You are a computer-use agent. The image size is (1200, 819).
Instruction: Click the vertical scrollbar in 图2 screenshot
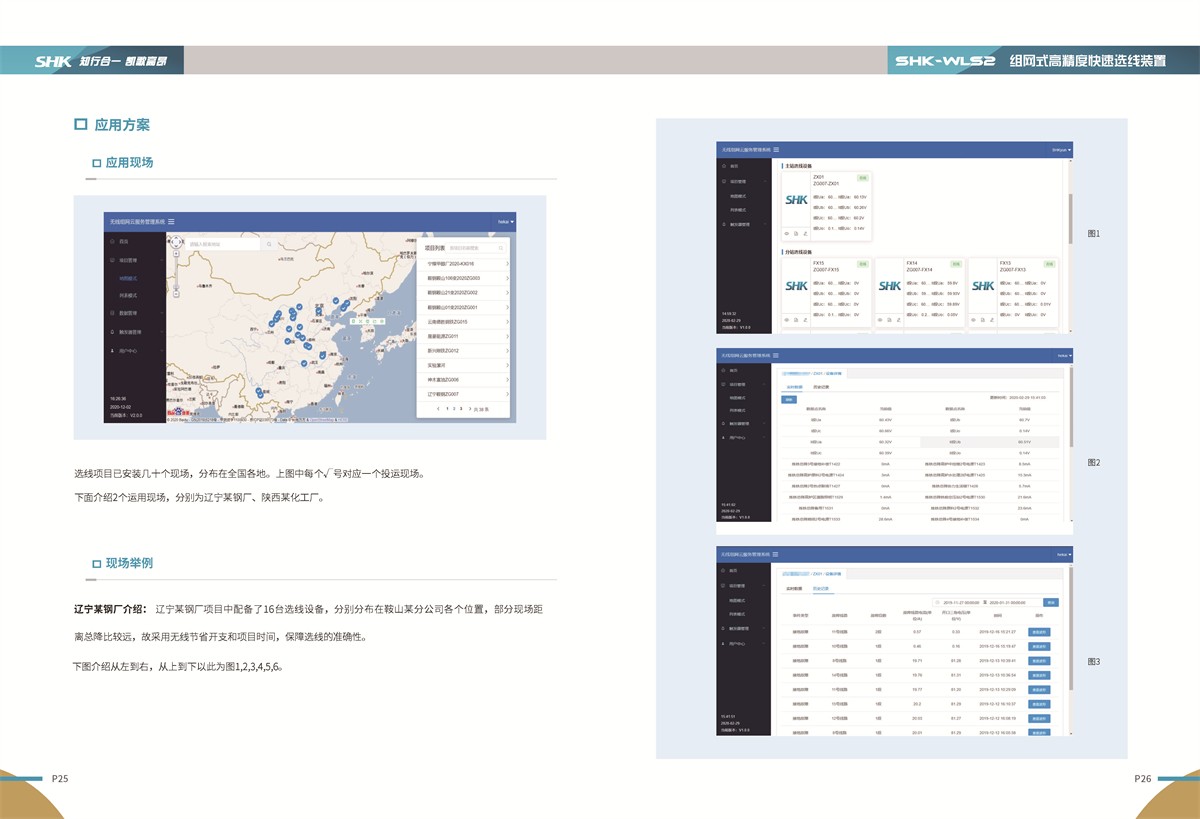(x=1070, y=405)
